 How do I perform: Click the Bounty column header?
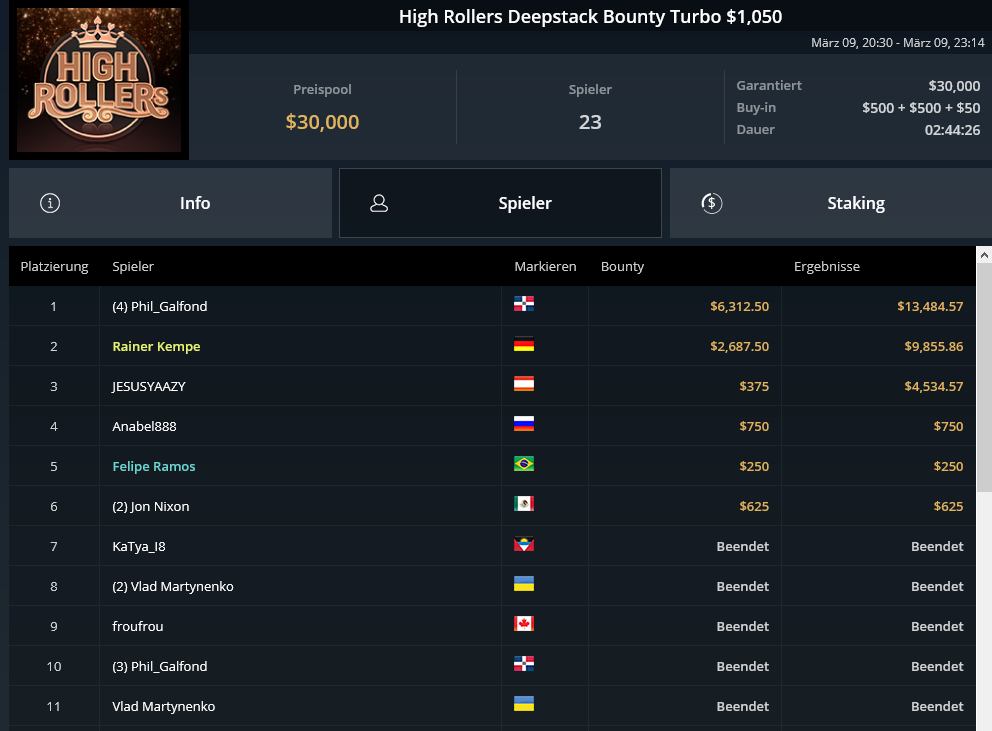[x=623, y=266]
